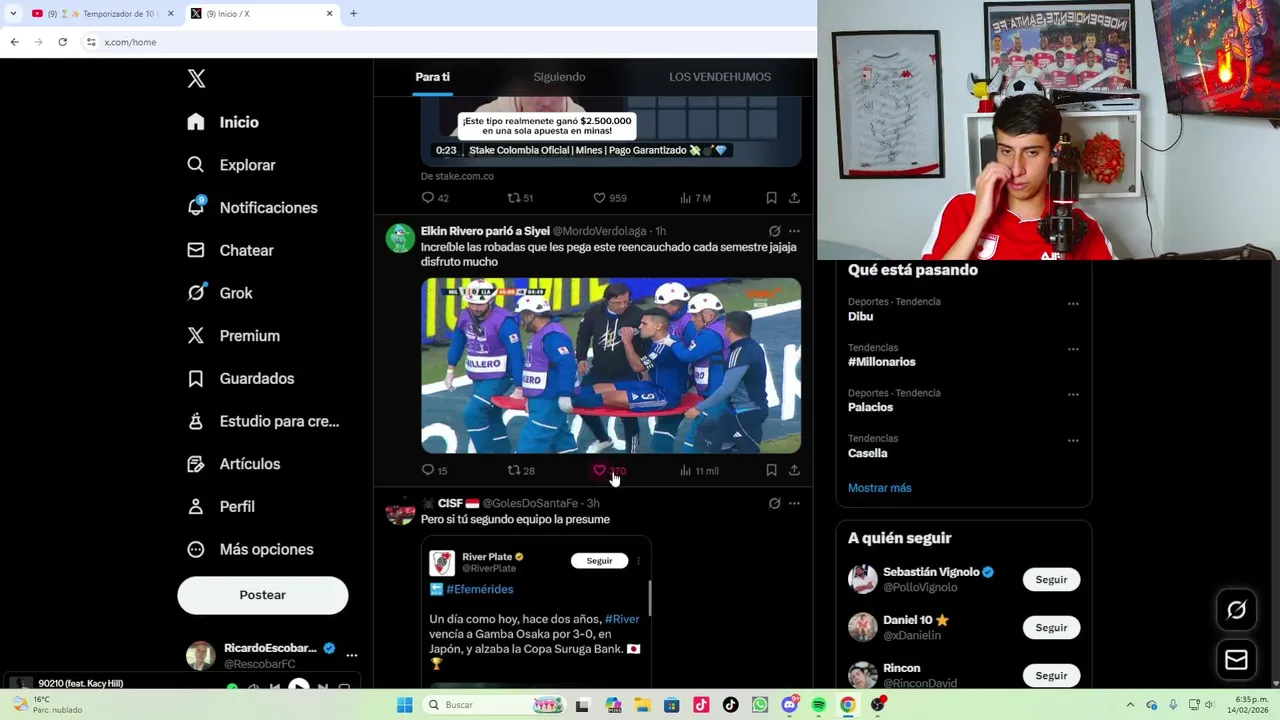Open #River hashtag link
1280x720 pixels.
(x=622, y=619)
